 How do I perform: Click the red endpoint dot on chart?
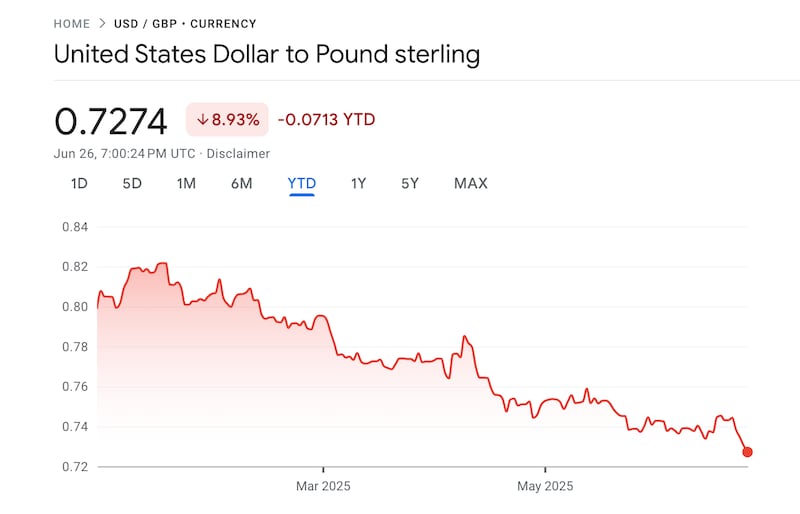point(748,452)
